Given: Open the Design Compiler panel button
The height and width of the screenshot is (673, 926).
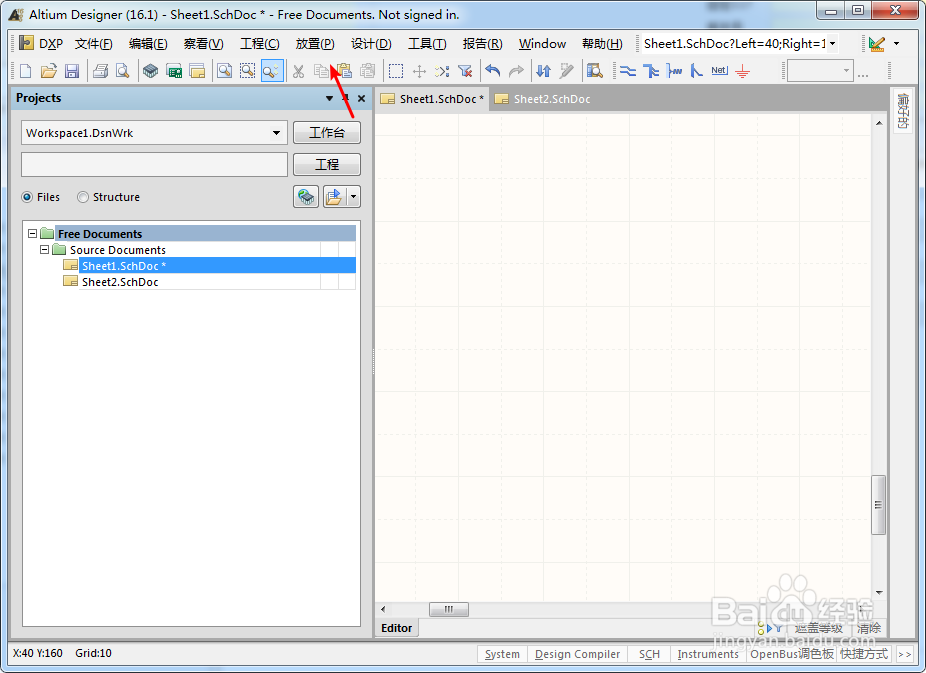Looking at the screenshot, I should click(577, 654).
